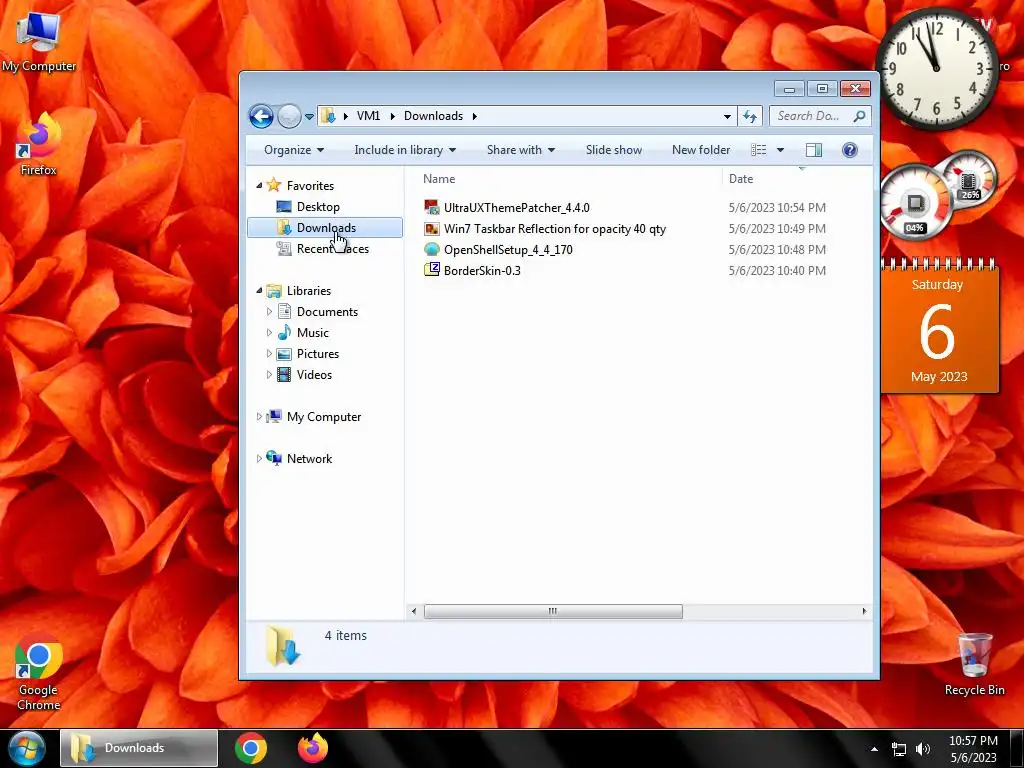
Task: Open the Music library
Action: [312, 332]
